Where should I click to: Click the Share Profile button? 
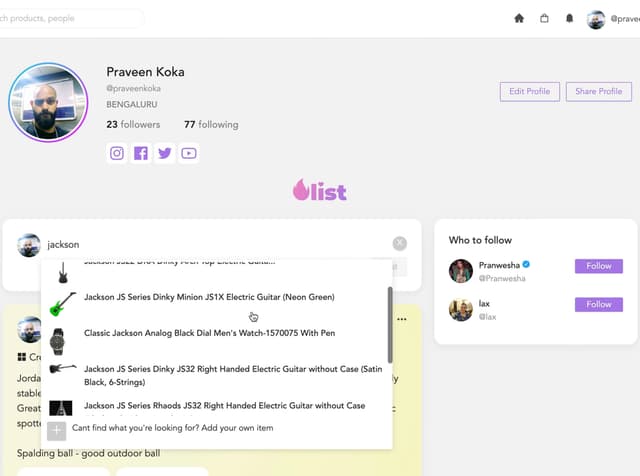tap(597, 91)
